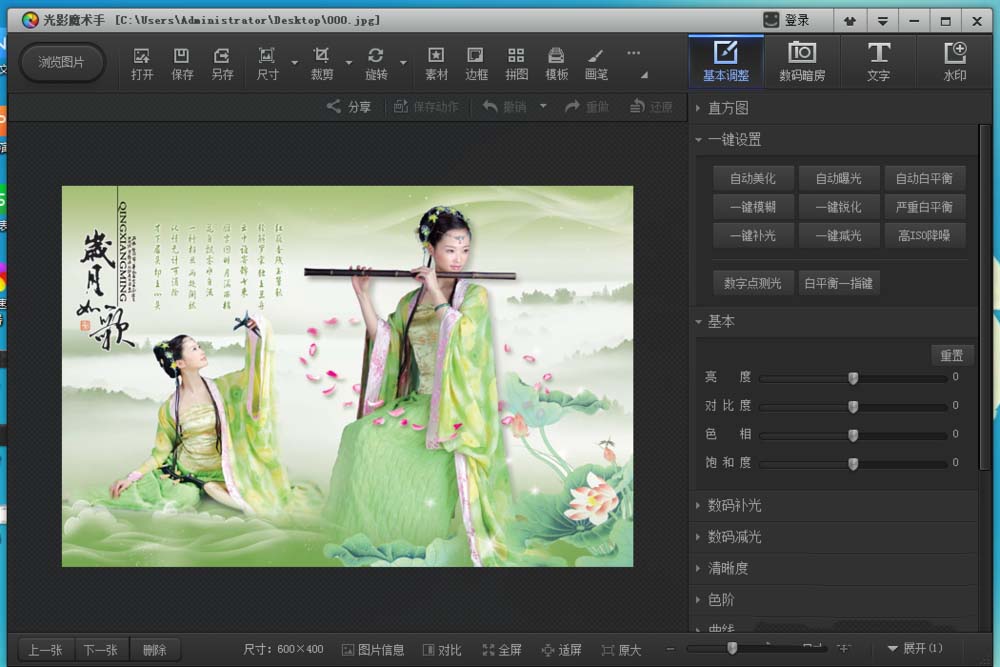The width and height of the screenshot is (1000, 667).
Task: Click the 另存 save-as icon
Action: tap(222, 64)
